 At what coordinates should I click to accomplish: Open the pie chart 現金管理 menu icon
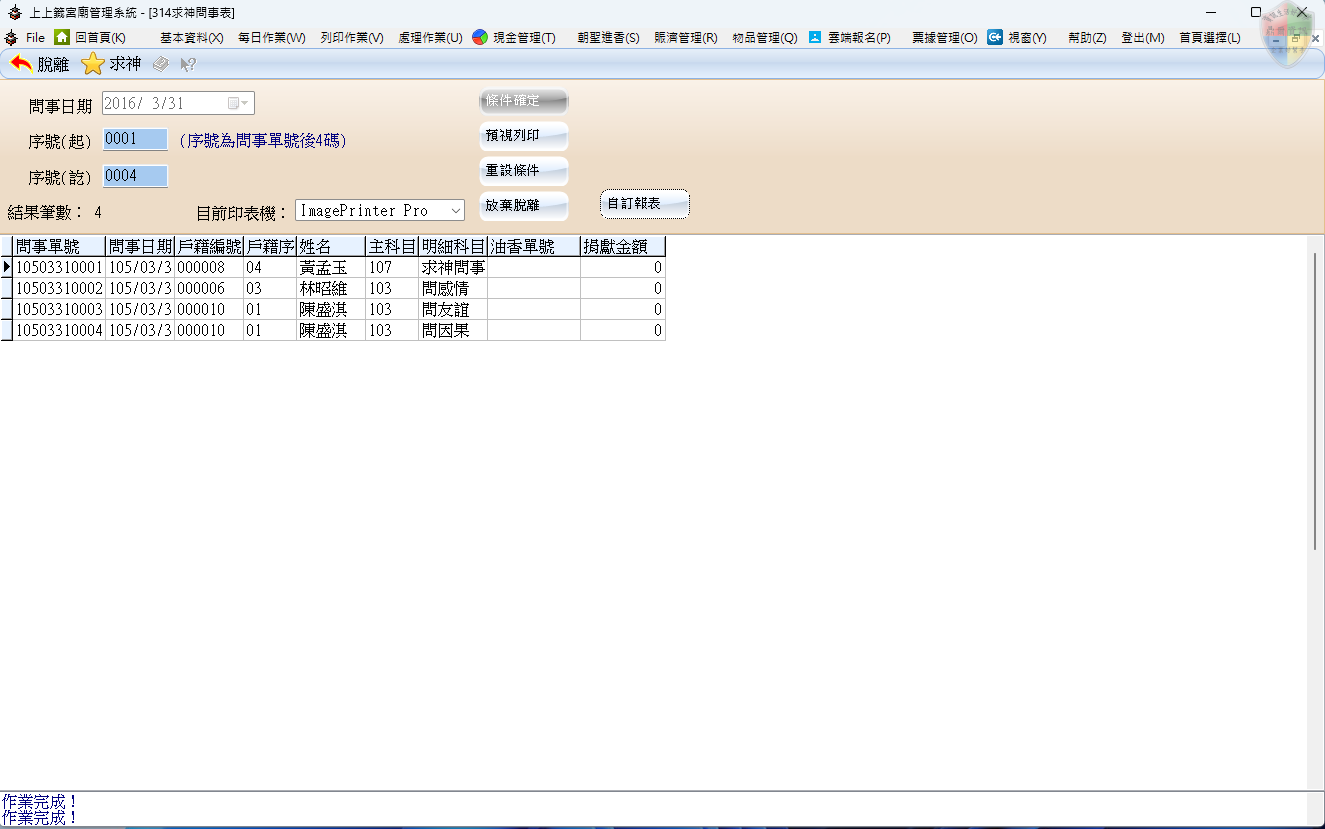(480, 37)
